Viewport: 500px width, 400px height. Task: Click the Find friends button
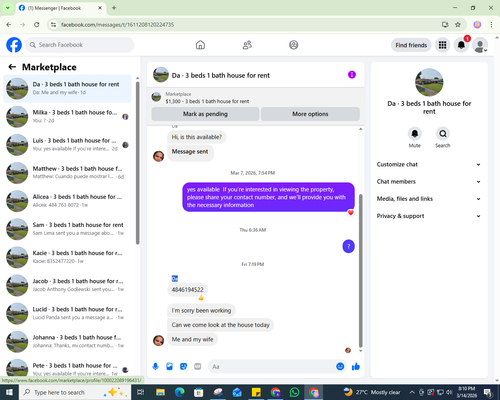tap(411, 45)
